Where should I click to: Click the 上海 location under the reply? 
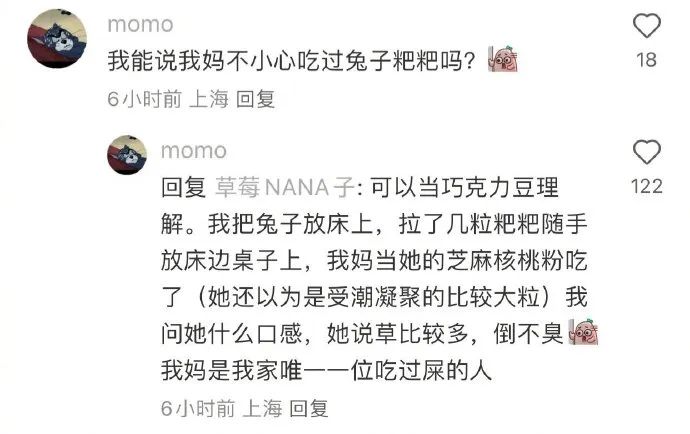point(262,408)
